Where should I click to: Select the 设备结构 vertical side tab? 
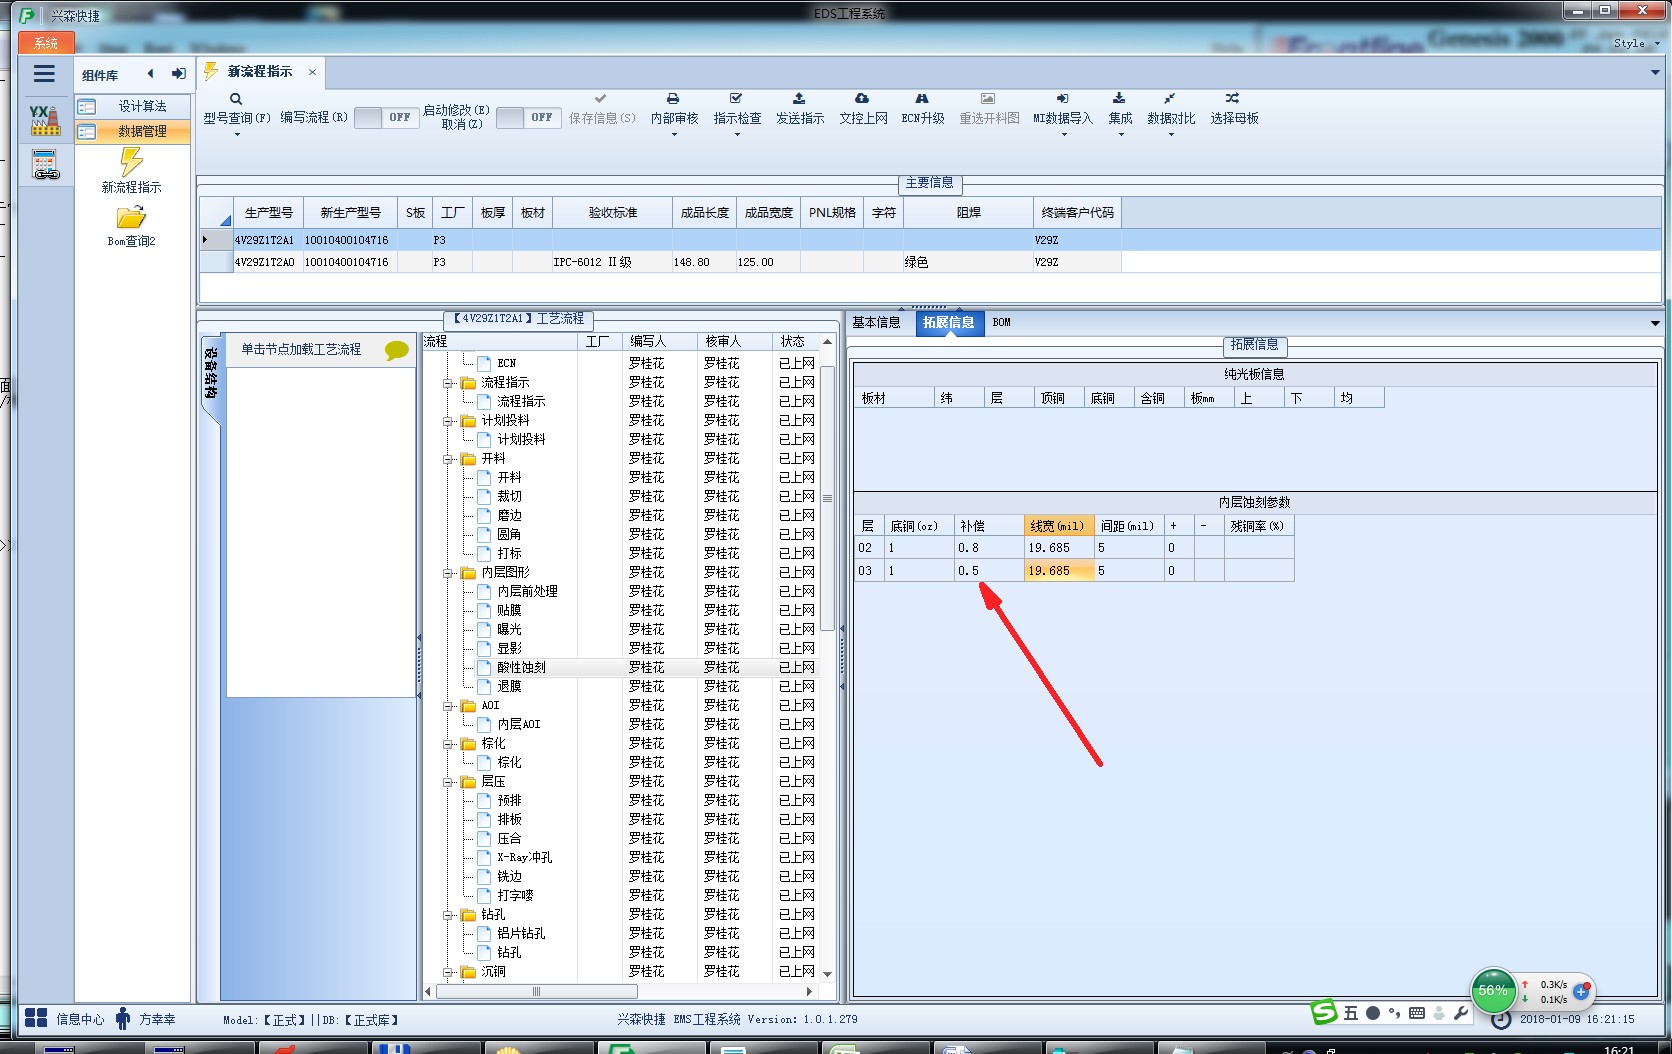(x=210, y=372)
